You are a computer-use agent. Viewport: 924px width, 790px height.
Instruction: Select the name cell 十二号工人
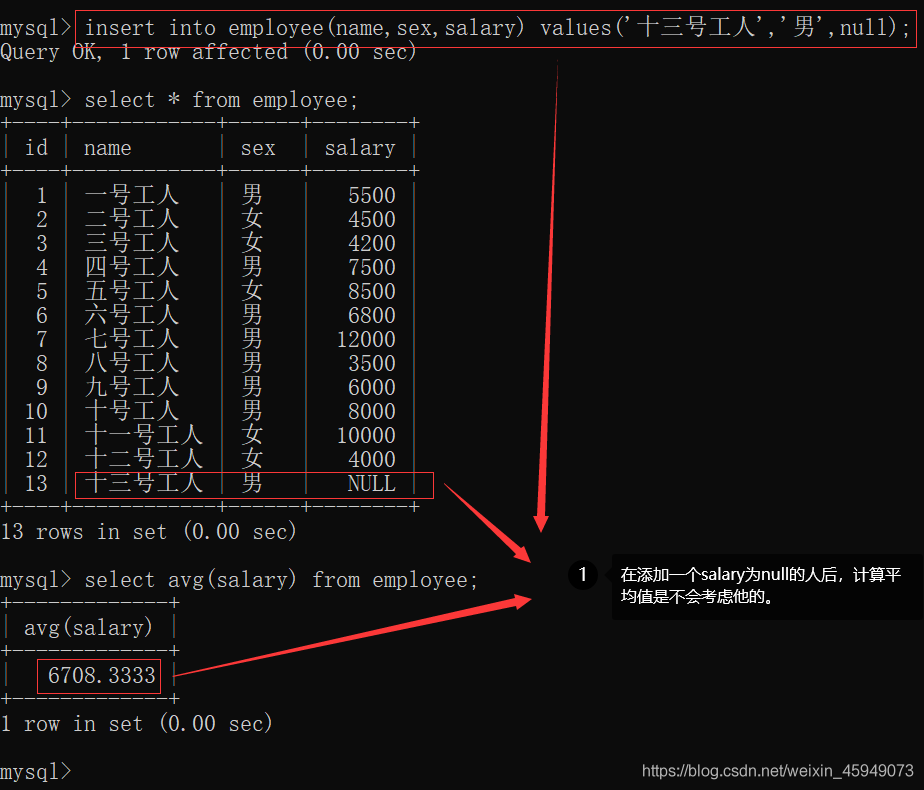tap(144, 460)
